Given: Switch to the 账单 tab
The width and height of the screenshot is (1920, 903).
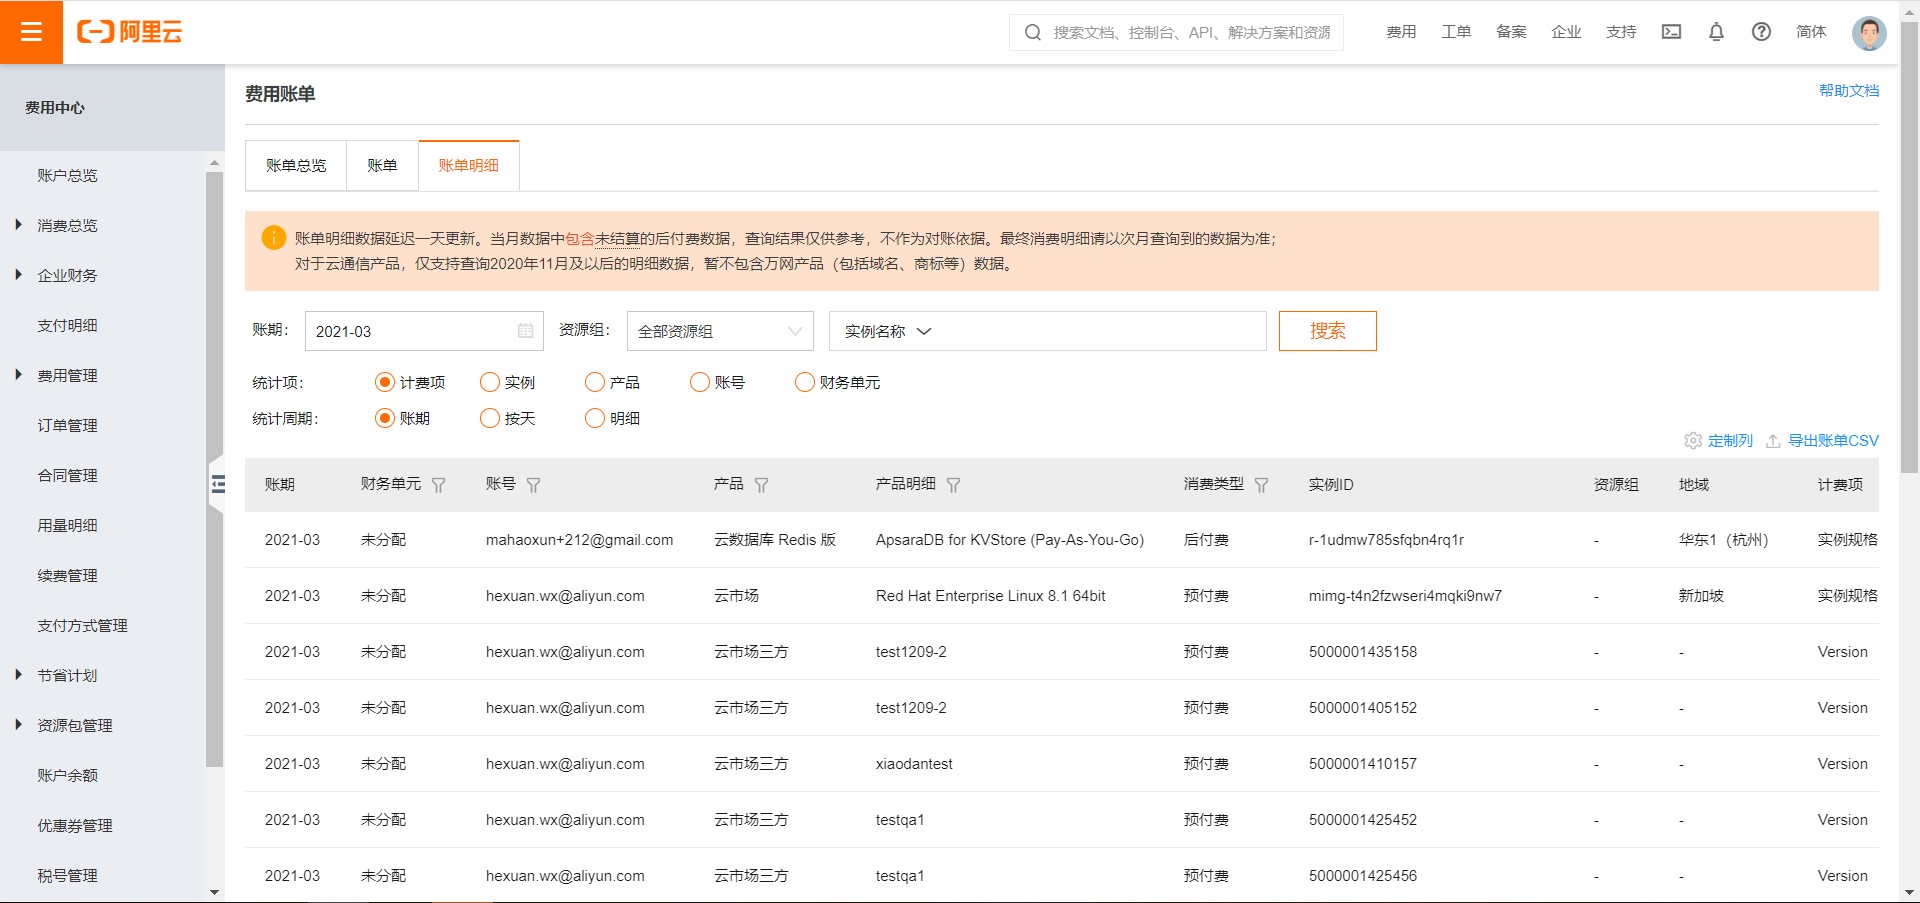Looking at the screenshot, I should pos(382,165).
